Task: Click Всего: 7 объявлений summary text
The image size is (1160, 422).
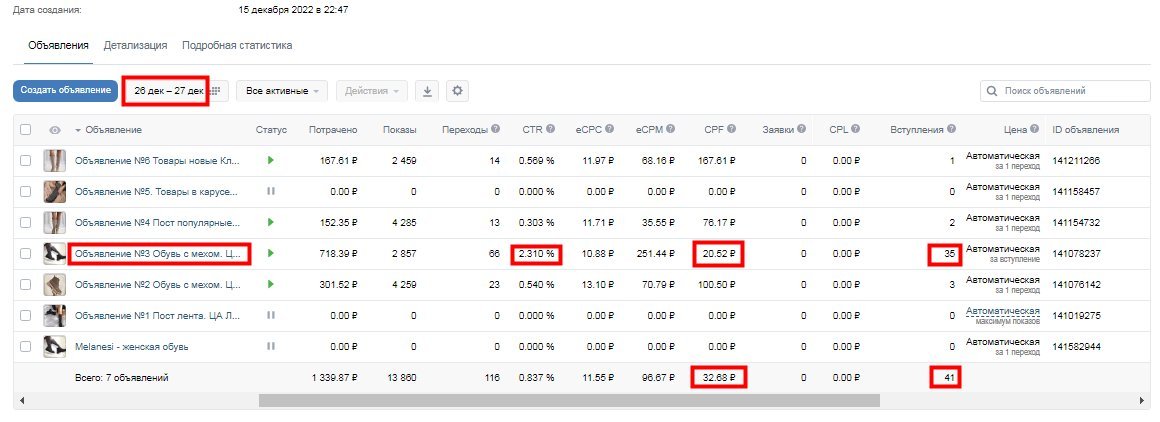Action: (122, 378)
